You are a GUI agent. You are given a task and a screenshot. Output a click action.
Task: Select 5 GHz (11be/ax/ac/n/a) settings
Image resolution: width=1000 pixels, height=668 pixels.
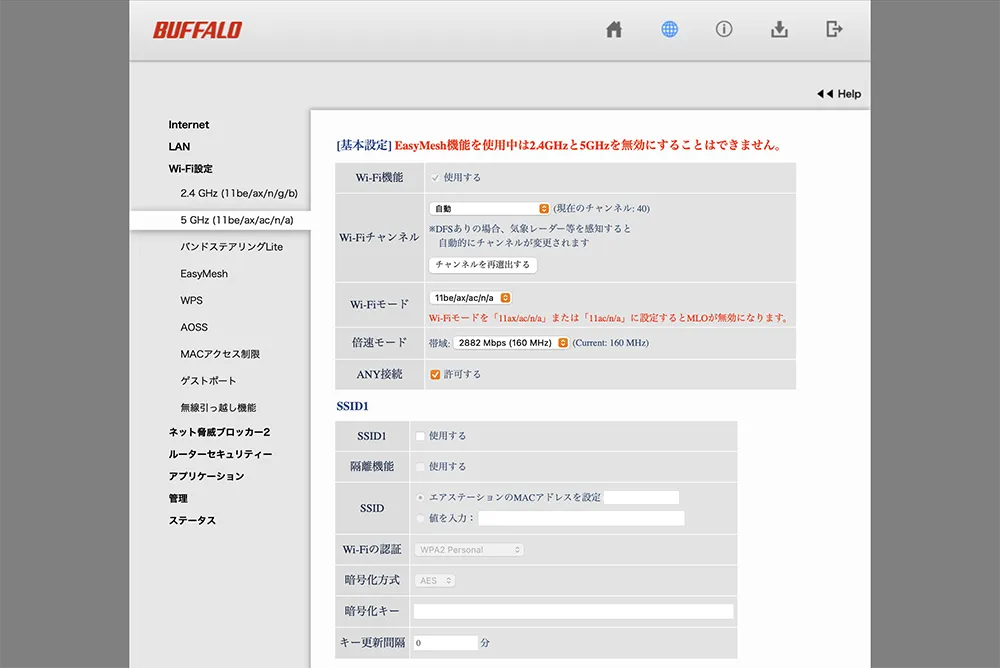pyautogui.click(x=237, y=220)
